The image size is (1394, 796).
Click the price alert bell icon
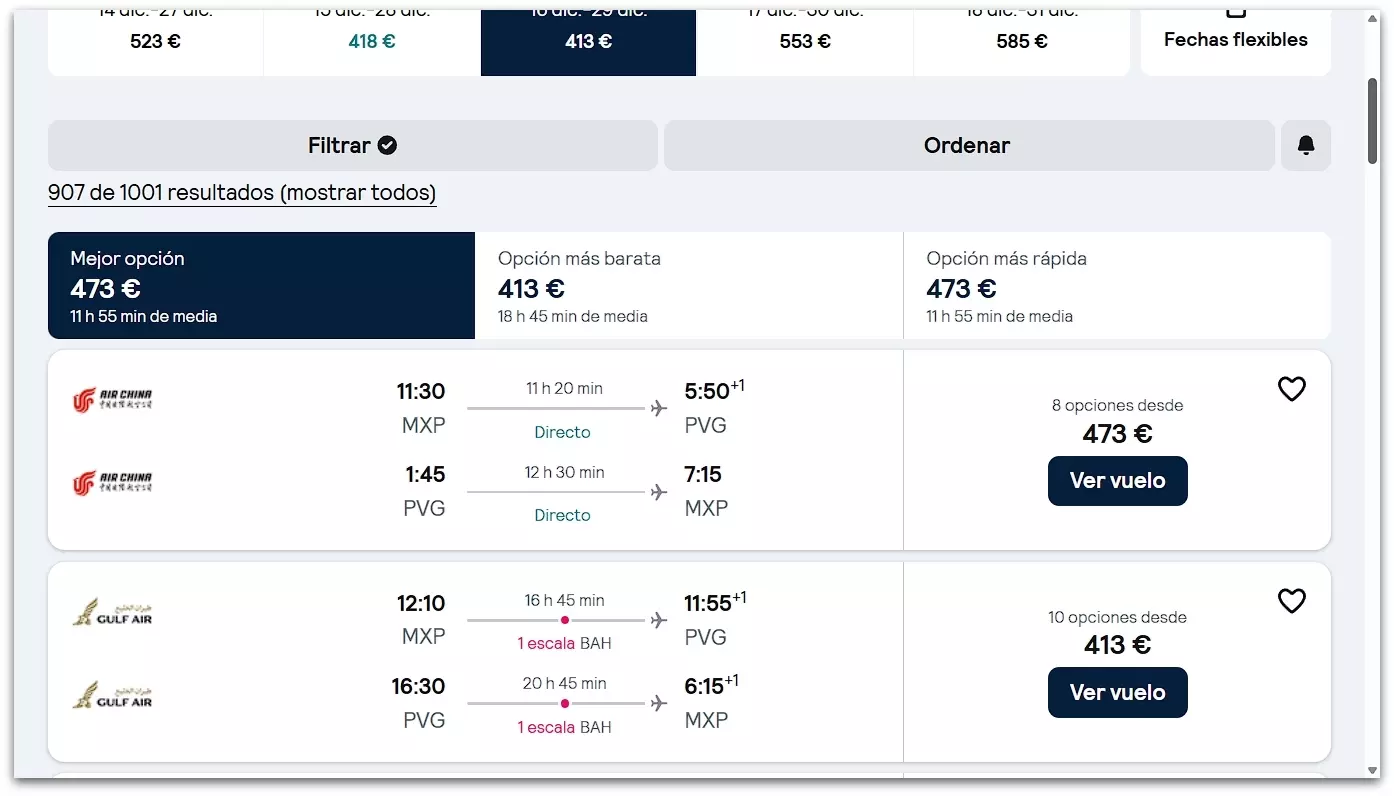pos(1305,146)
